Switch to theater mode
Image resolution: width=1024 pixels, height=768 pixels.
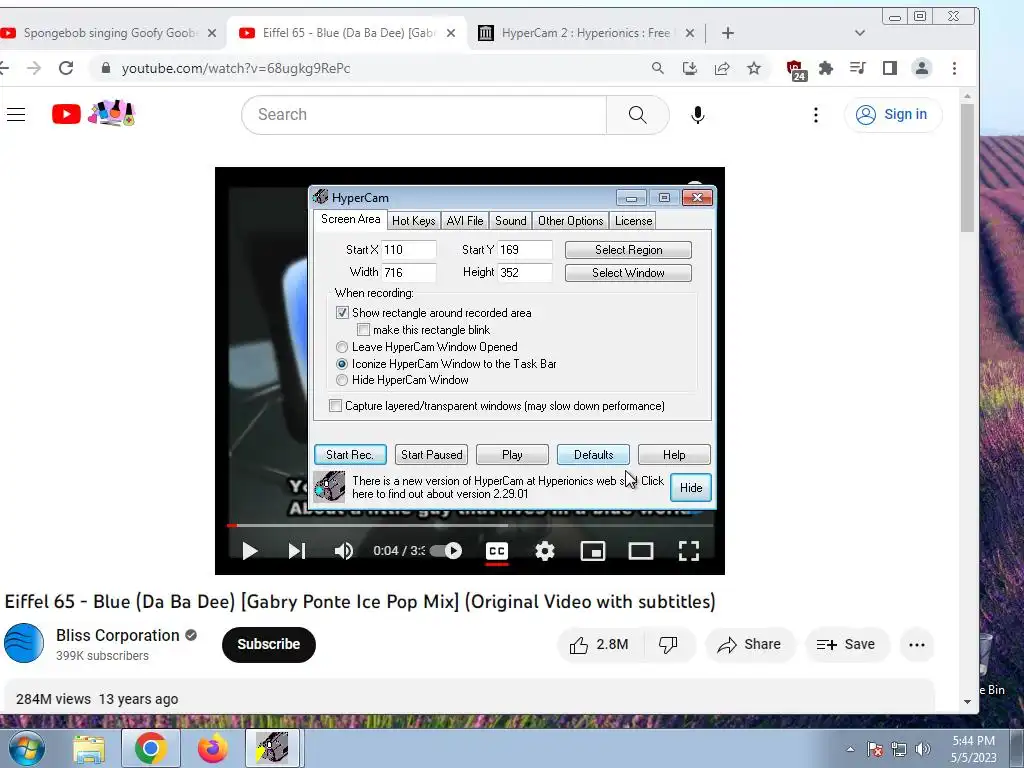pyautogui.click(x=641, y=551)
